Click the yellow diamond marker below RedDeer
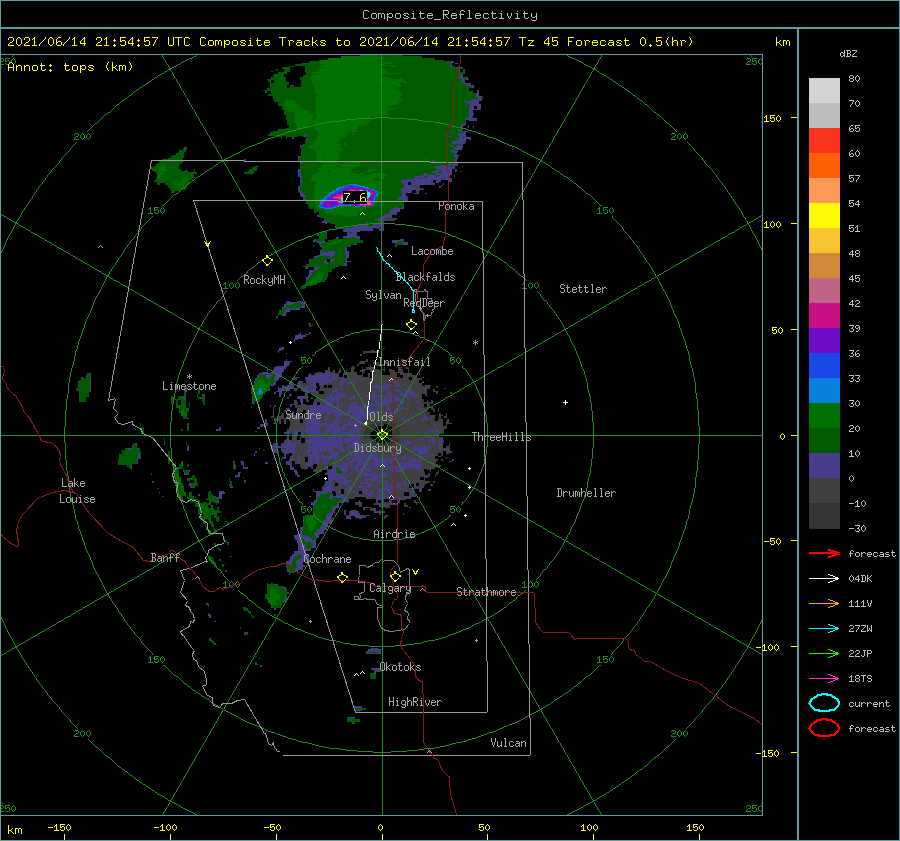Viewport: 900px width, 841px height. click(x=411, y=325)
